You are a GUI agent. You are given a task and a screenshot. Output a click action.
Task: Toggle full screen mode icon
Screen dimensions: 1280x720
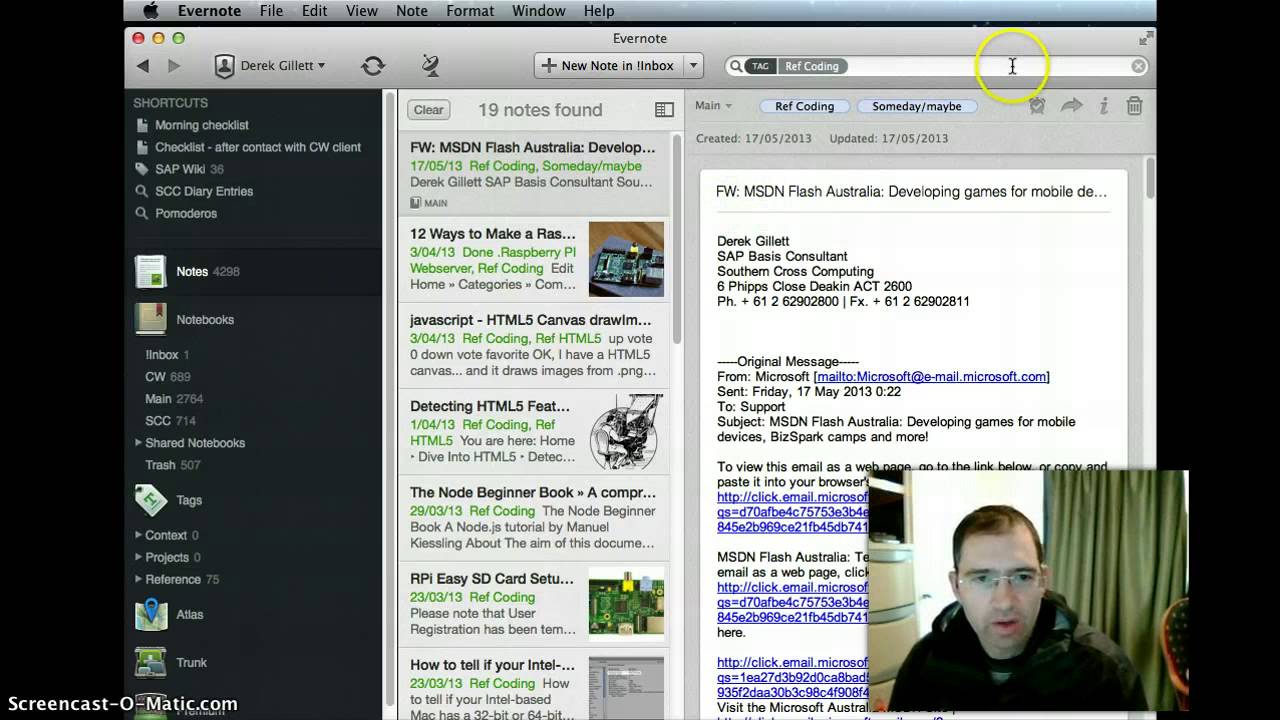(x=1145, y=38)
